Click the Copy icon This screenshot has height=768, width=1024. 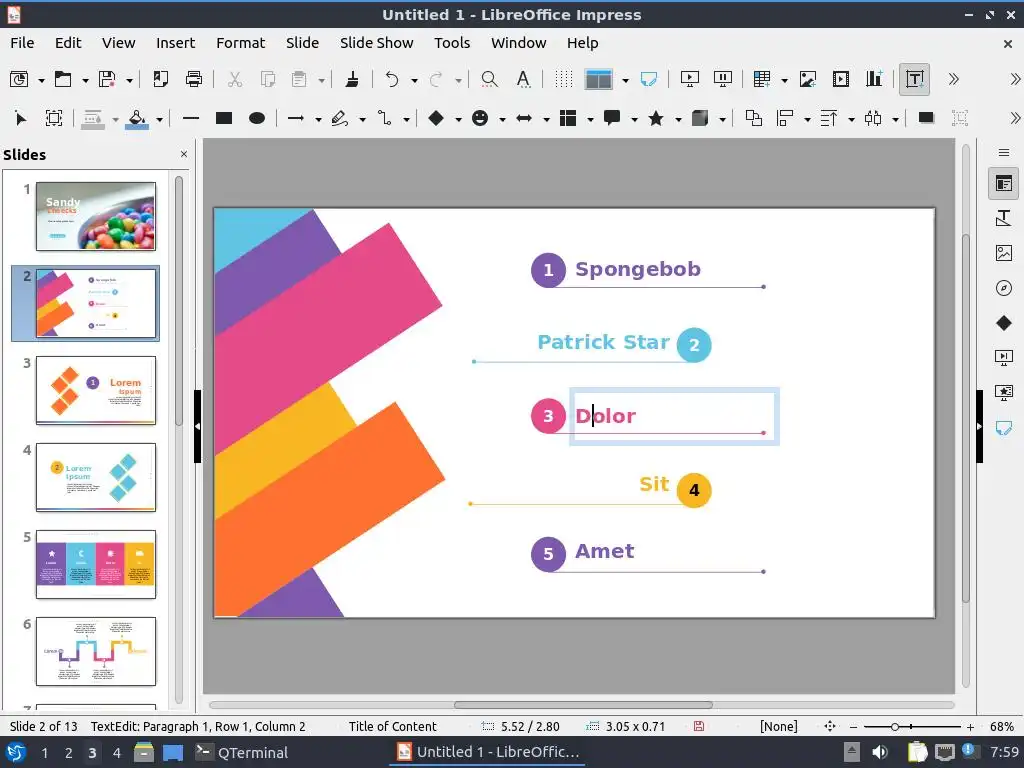(x=268, y=79)
